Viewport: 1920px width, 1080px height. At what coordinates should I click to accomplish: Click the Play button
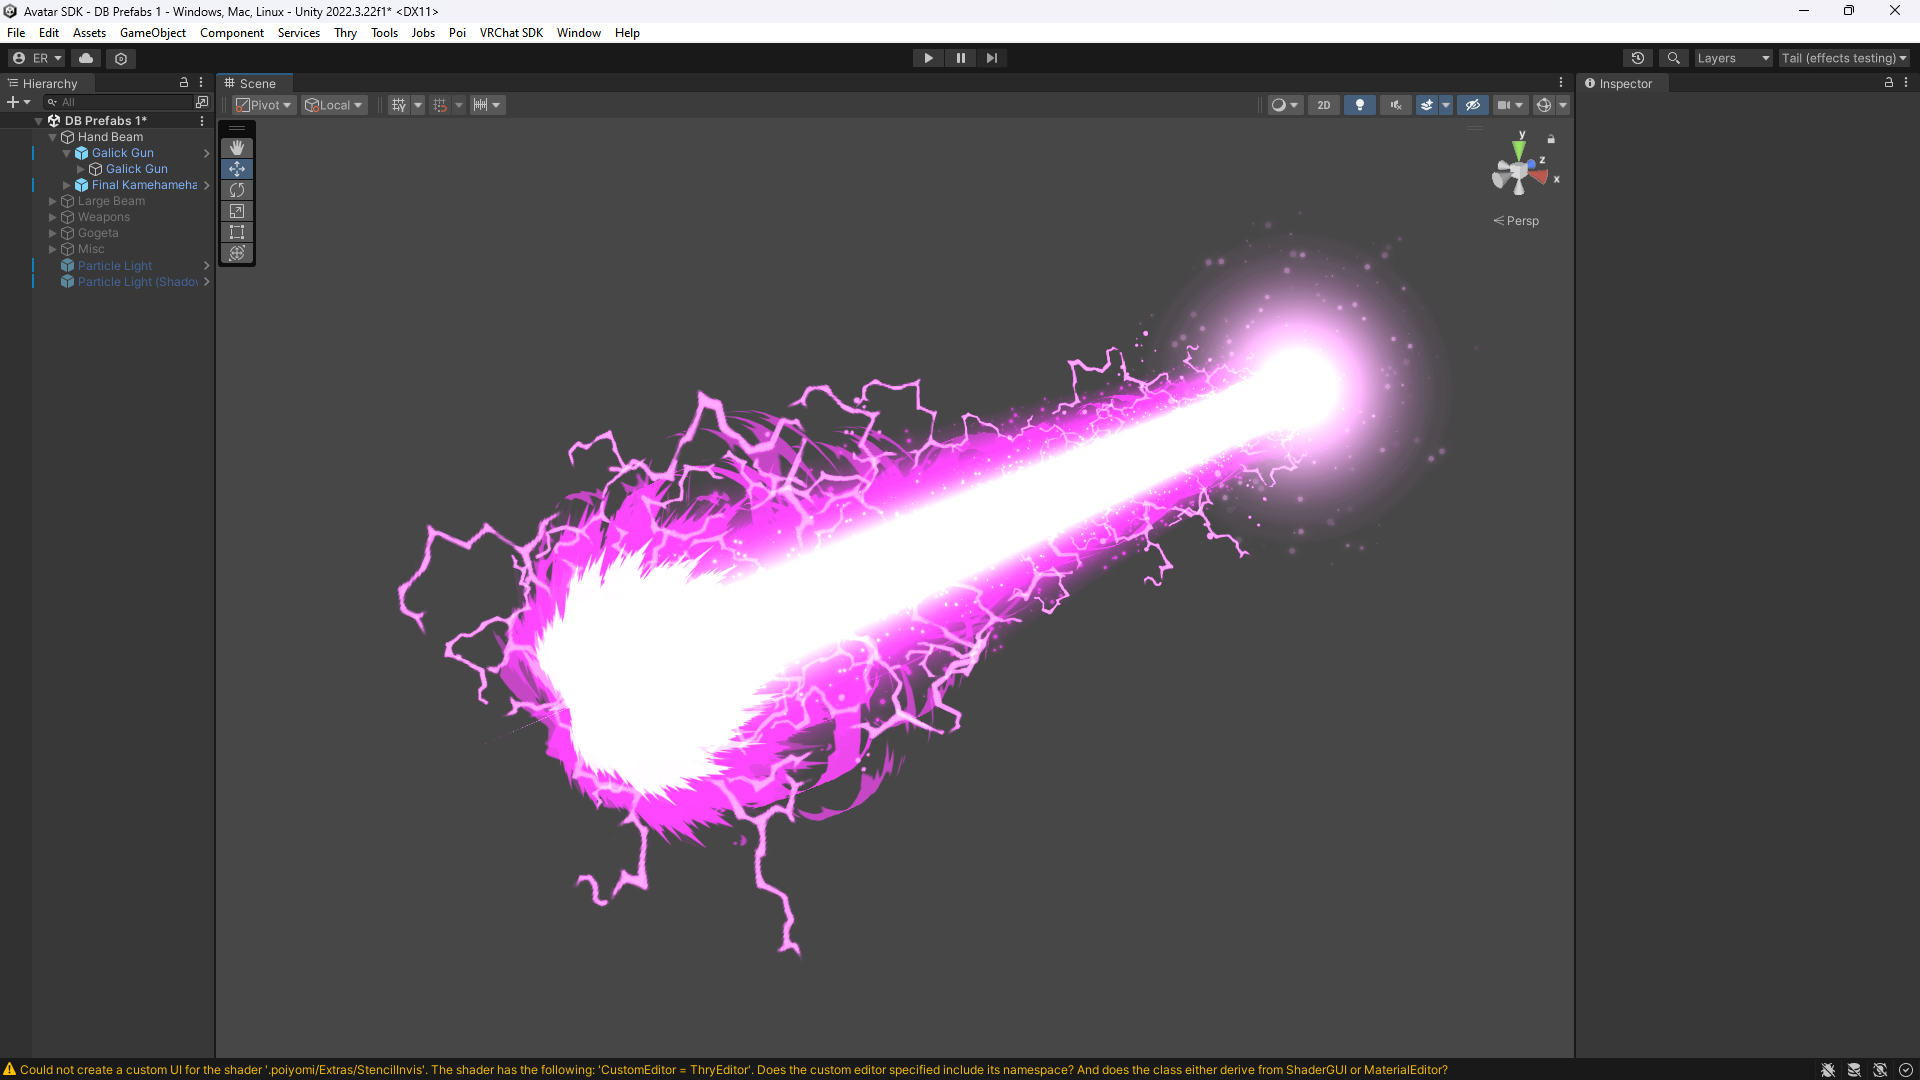tap(928, 58)
